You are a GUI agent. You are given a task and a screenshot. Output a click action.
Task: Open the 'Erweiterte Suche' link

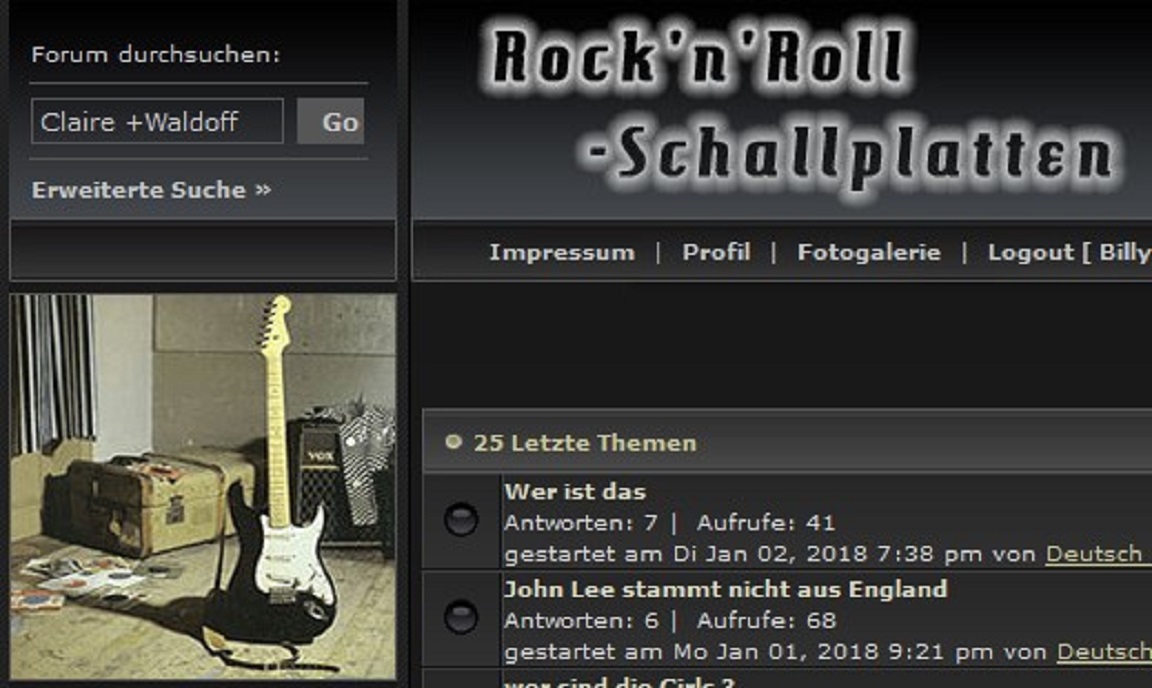point(151,190)
